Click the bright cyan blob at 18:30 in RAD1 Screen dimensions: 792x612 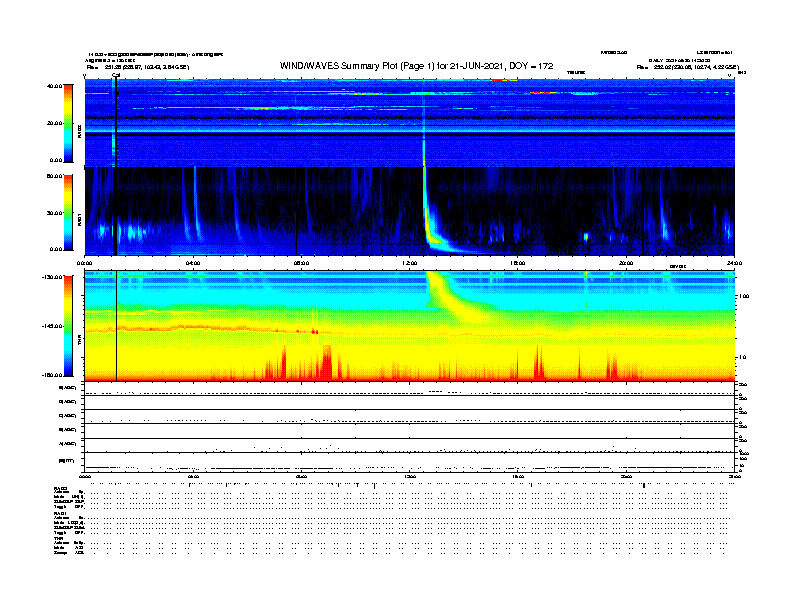(586, 236)
